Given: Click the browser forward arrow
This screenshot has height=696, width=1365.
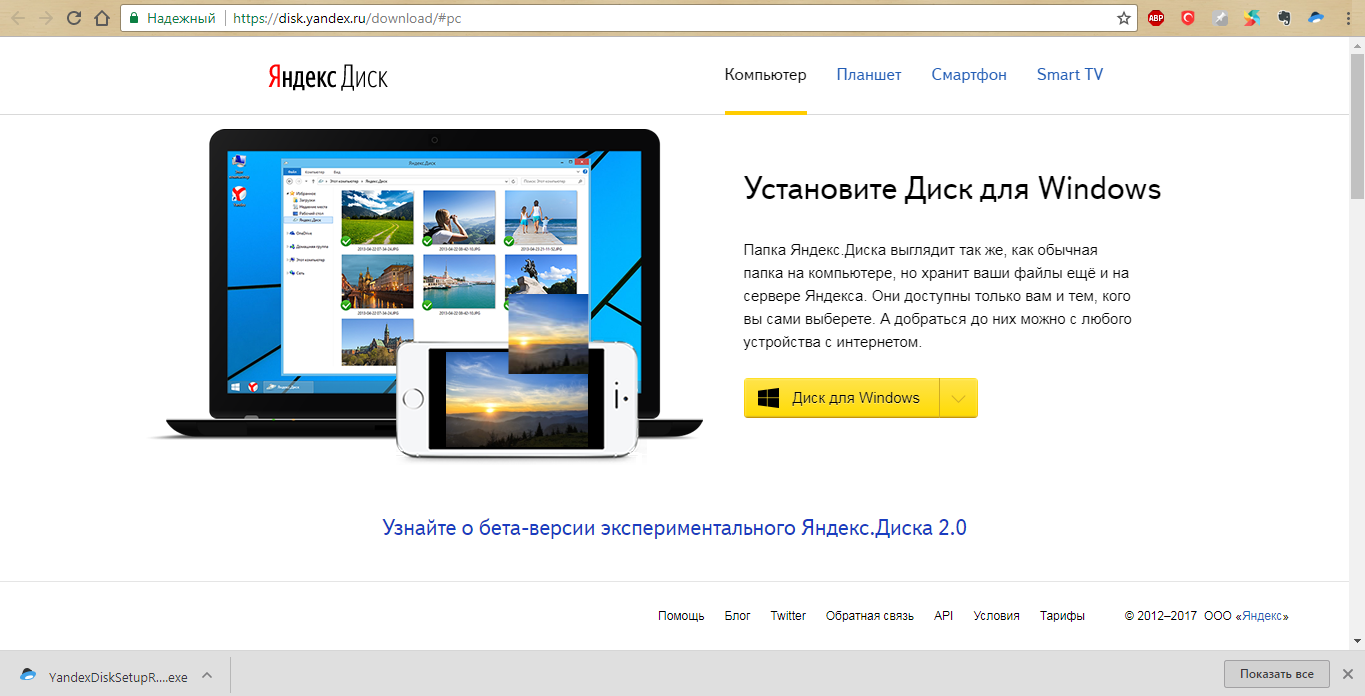Looking at the screenshot, I should tap(46, 18).
